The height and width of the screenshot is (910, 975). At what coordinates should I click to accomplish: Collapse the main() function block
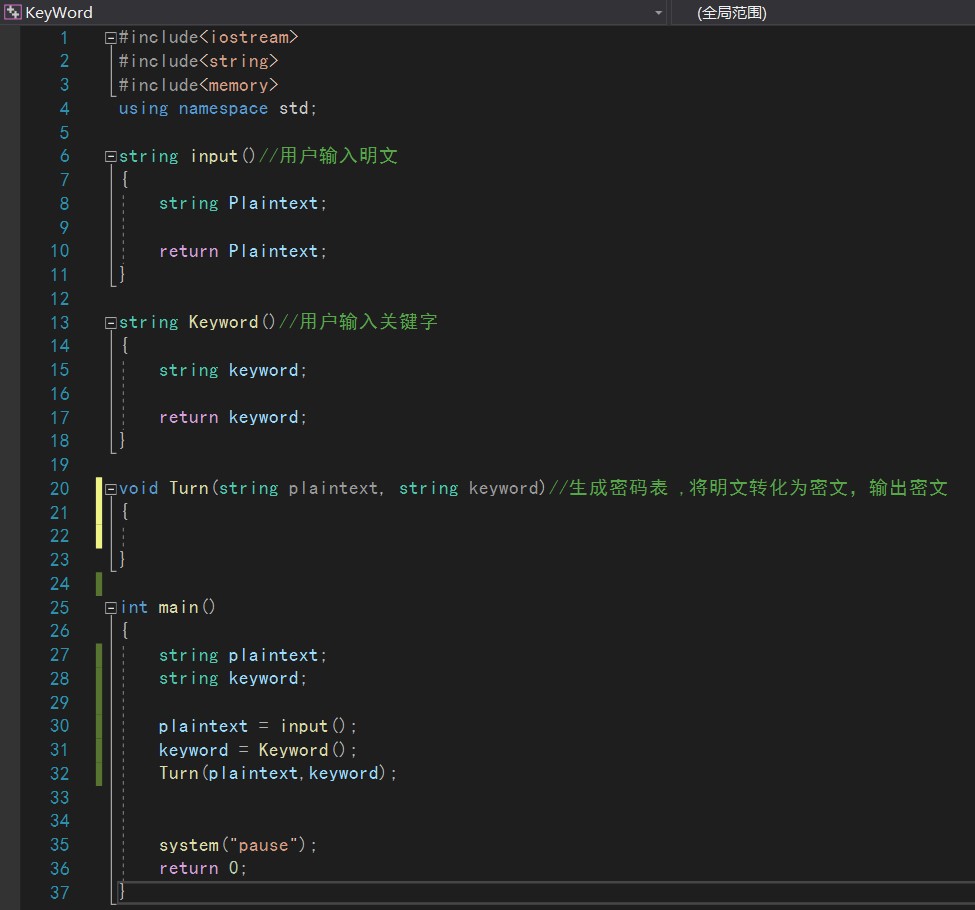coord(111,608)
